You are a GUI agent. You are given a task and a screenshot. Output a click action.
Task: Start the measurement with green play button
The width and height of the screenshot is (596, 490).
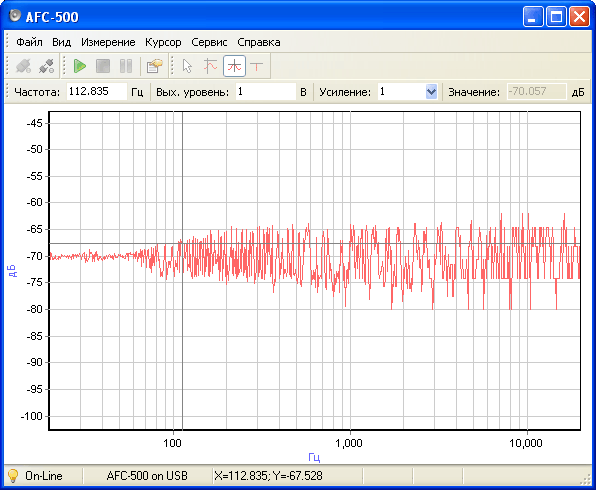(79, 66)
